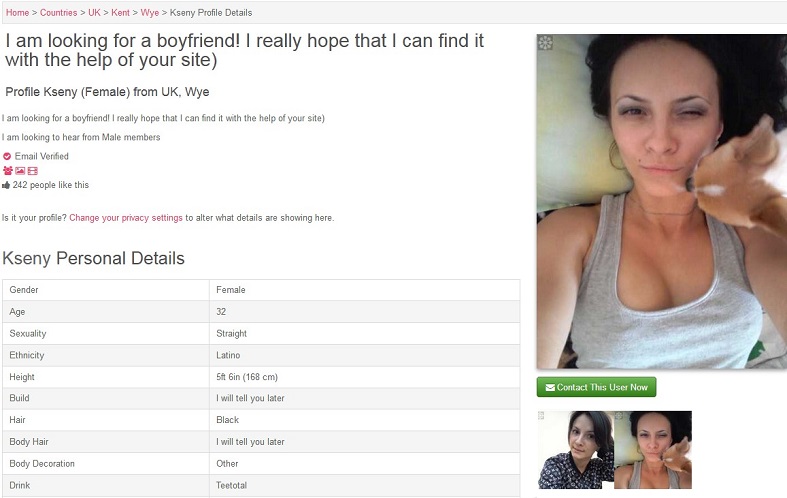This screenshot has height=498, width=787.
Task: Open the large main profile photo
Action: 662,201
